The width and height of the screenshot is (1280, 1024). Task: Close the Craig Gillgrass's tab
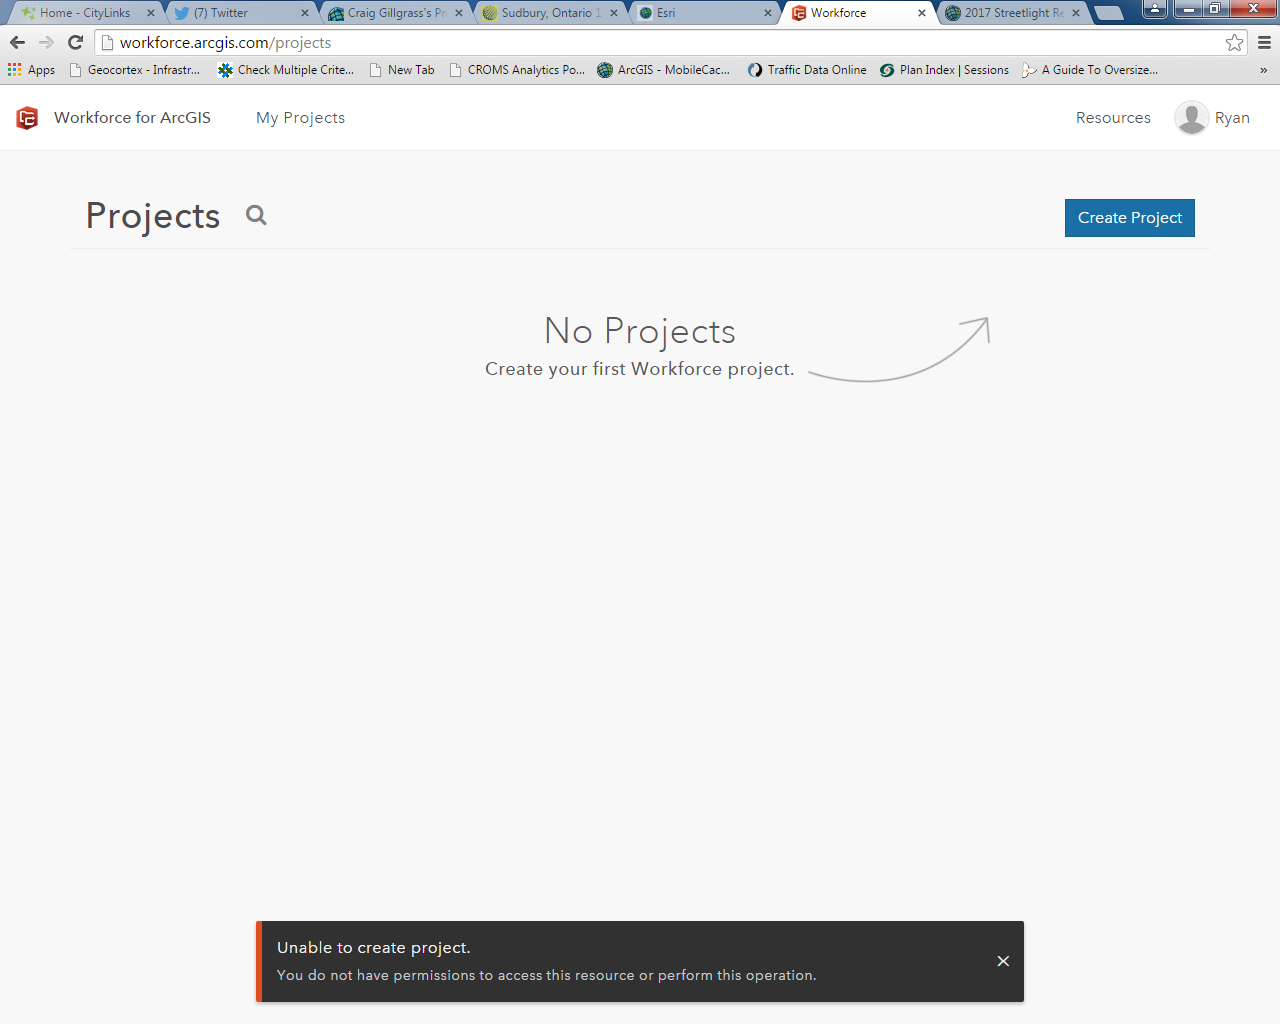tap(459, 13)
